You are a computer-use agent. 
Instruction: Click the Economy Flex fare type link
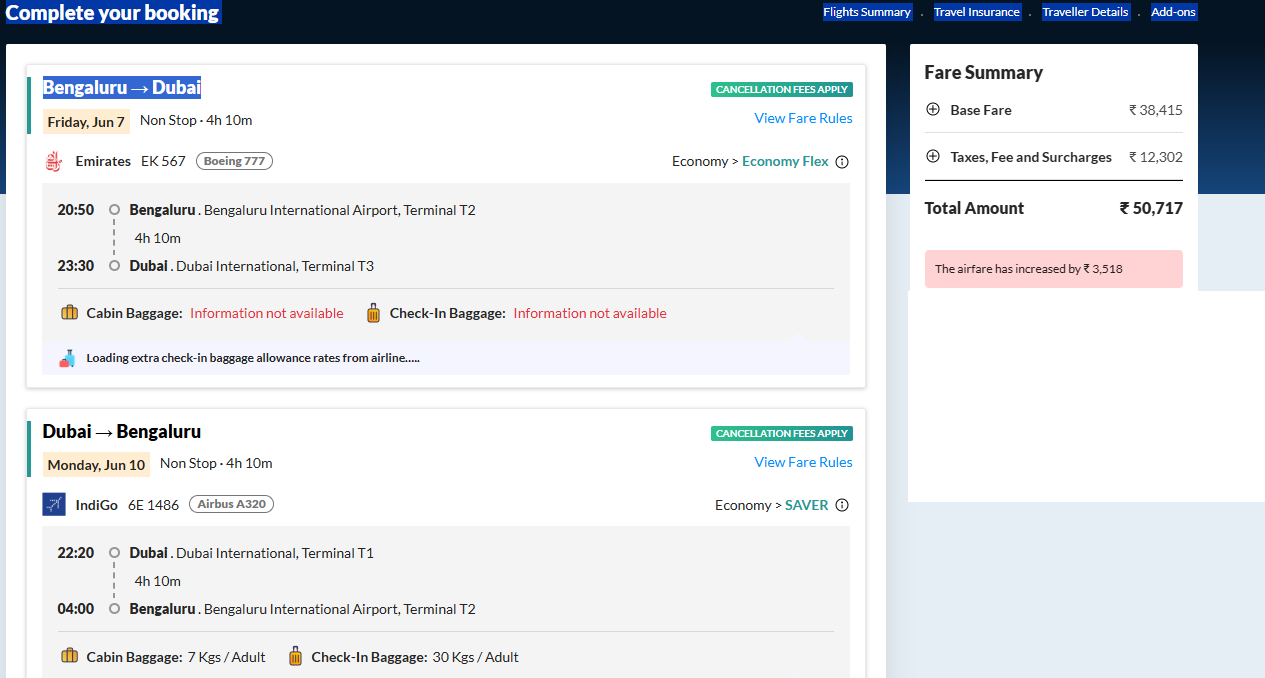click(x=785, y=162)
